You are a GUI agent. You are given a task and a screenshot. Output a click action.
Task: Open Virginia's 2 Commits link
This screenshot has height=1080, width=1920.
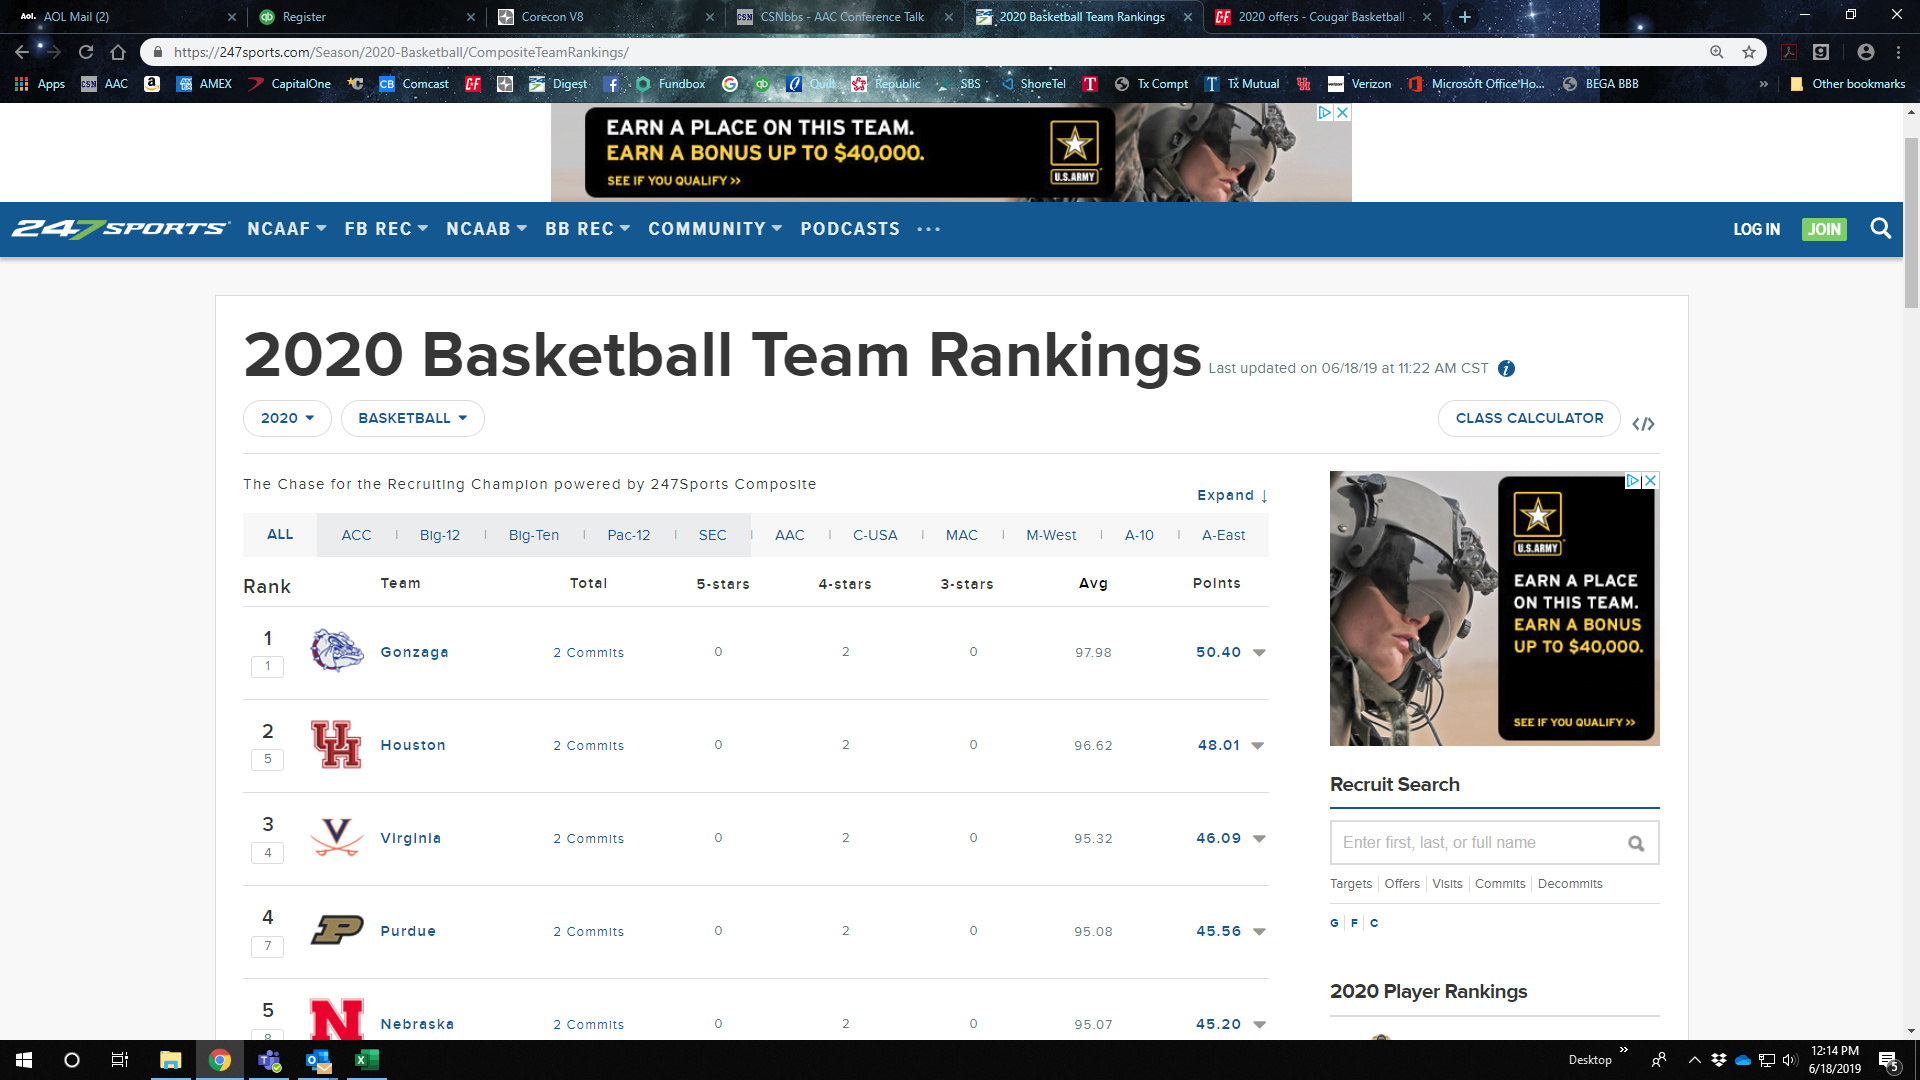point(588,839)
